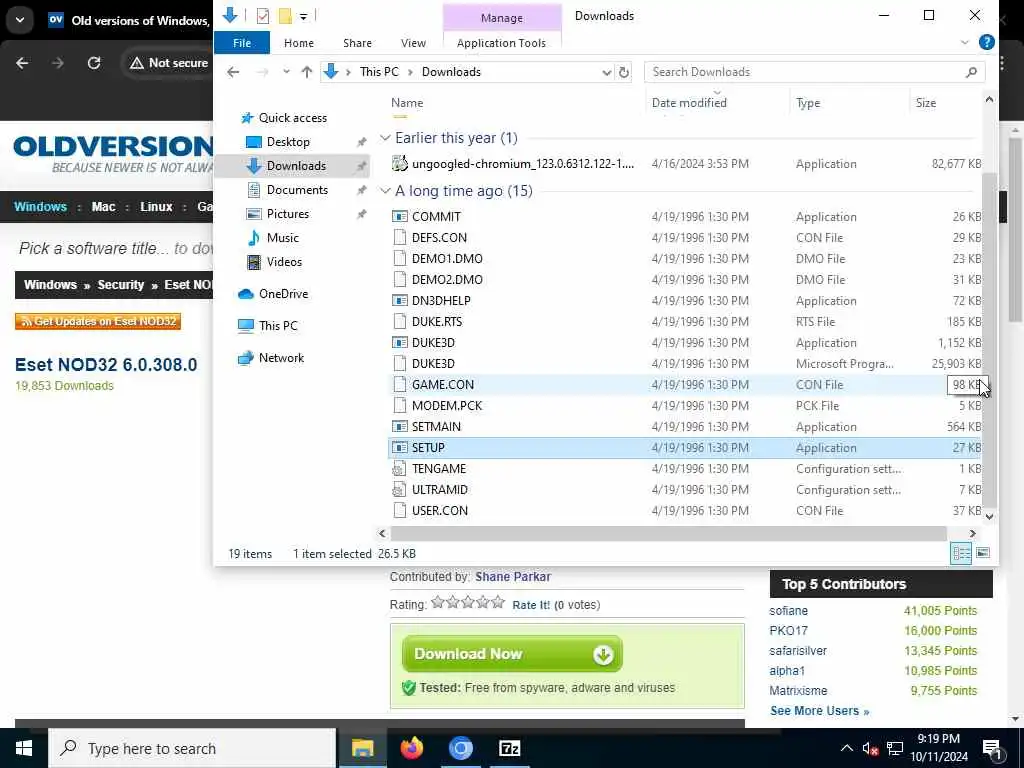Open Mac category on OldVersion site
Viewport: 1024px width, 768px height.
click(x=103, y=206)
